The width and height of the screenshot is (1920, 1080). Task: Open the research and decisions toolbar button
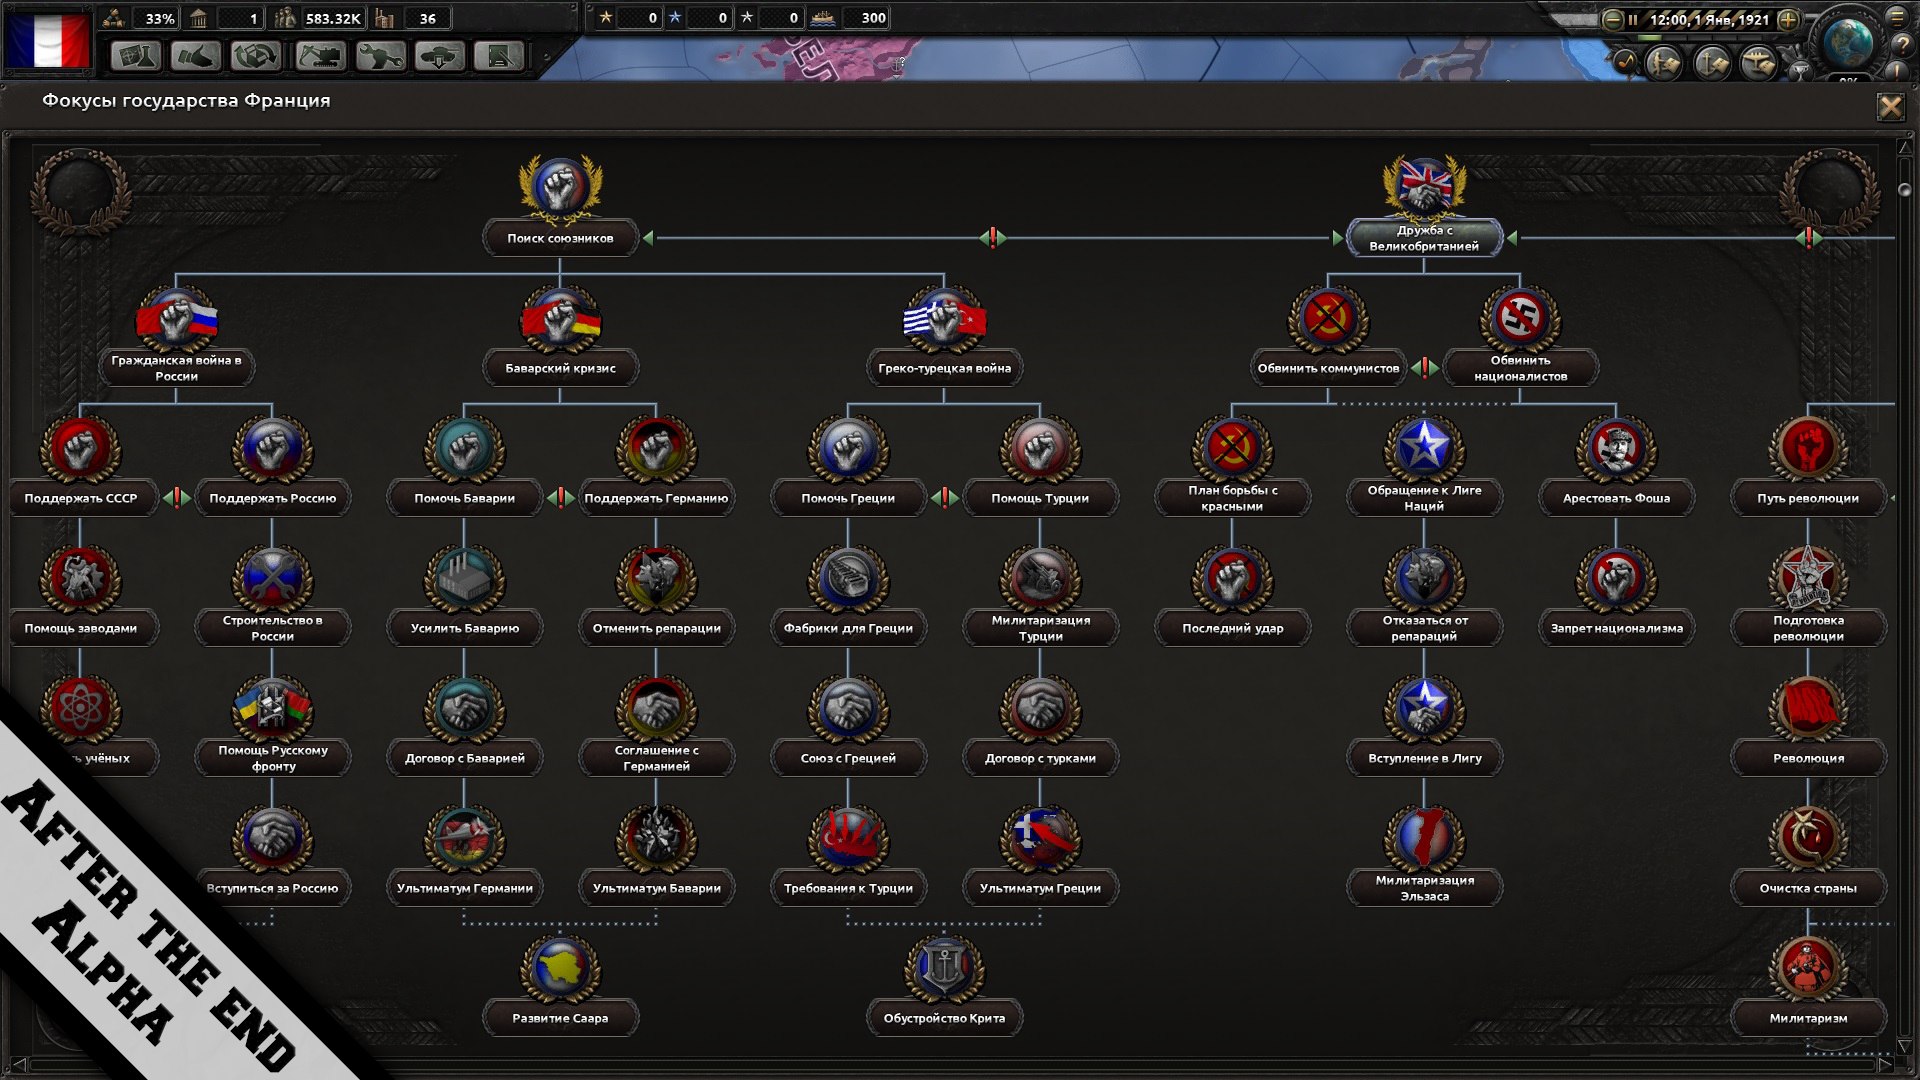[136, 56]
